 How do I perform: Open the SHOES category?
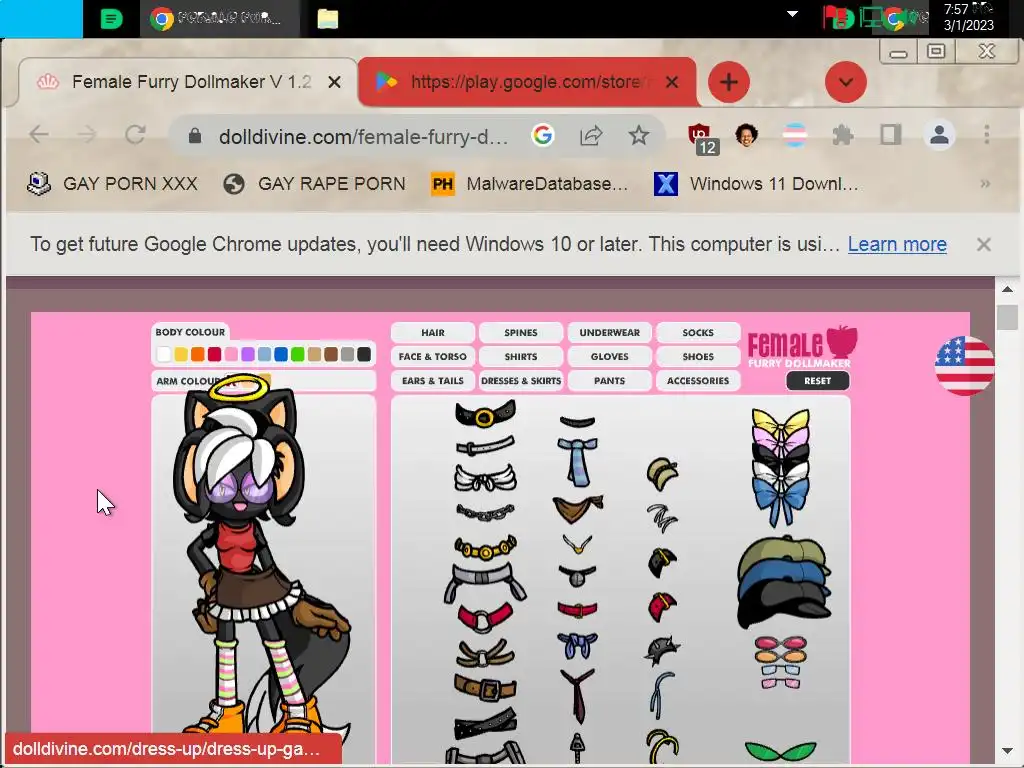pyautogui.click(x=698, y=357)
